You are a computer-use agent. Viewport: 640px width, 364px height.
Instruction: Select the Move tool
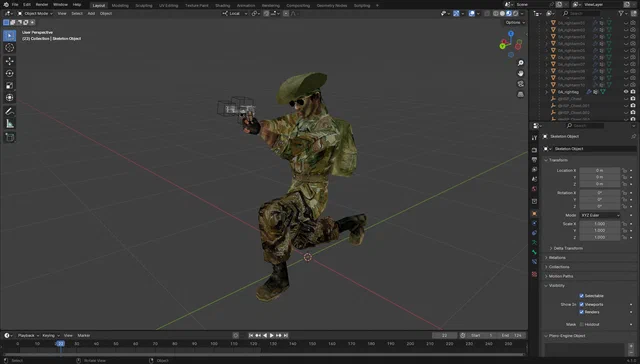click(x=9, y=61)
